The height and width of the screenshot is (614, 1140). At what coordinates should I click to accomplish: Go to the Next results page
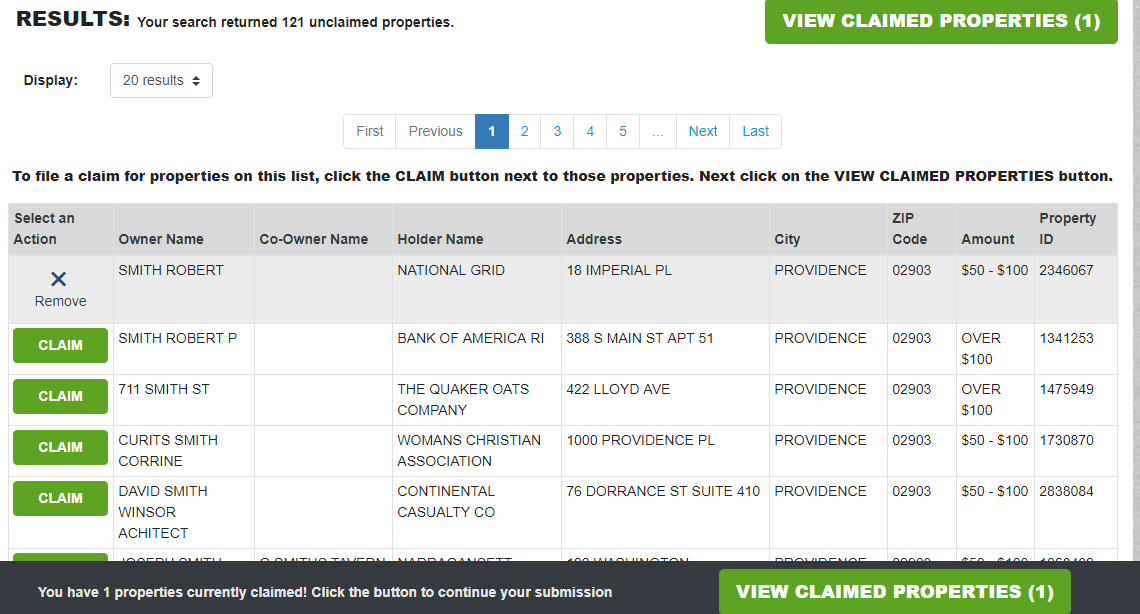click(x=703, y=131)
